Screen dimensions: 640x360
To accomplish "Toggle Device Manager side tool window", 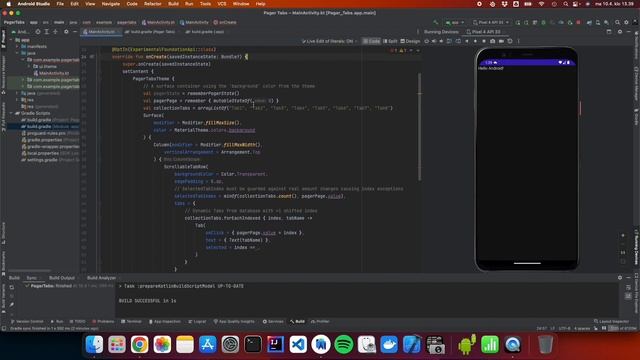I will pyautogui.click(x=636, y=83).
